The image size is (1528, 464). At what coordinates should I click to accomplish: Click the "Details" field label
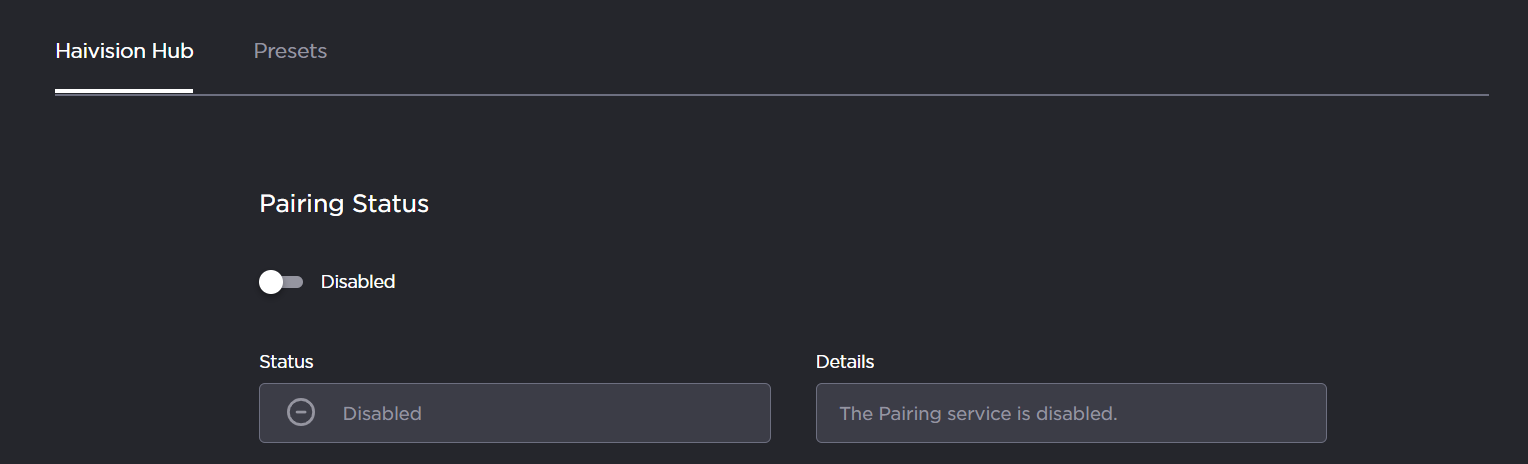845,362
